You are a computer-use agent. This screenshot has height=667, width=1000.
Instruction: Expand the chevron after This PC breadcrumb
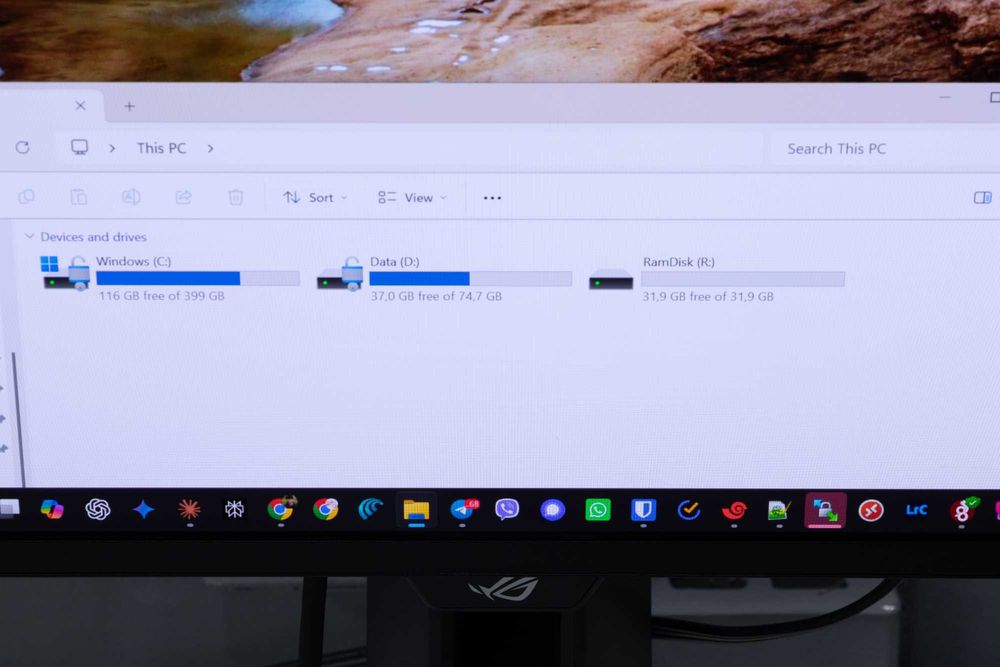pyautogui.click(x=210, y=149)
